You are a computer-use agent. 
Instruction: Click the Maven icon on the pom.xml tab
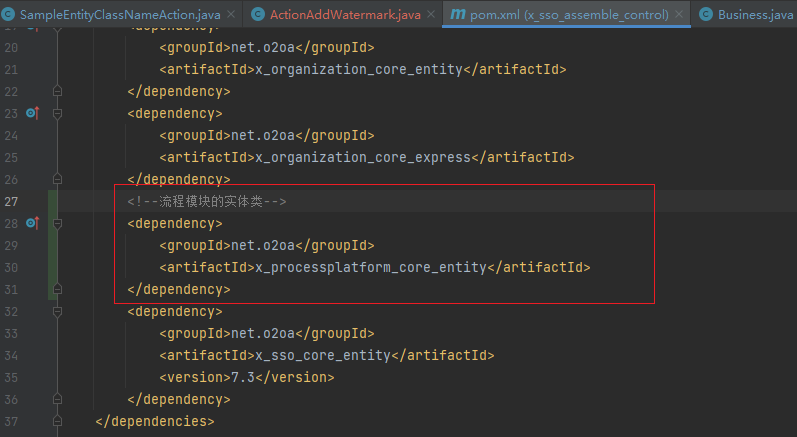click(458, 15)
